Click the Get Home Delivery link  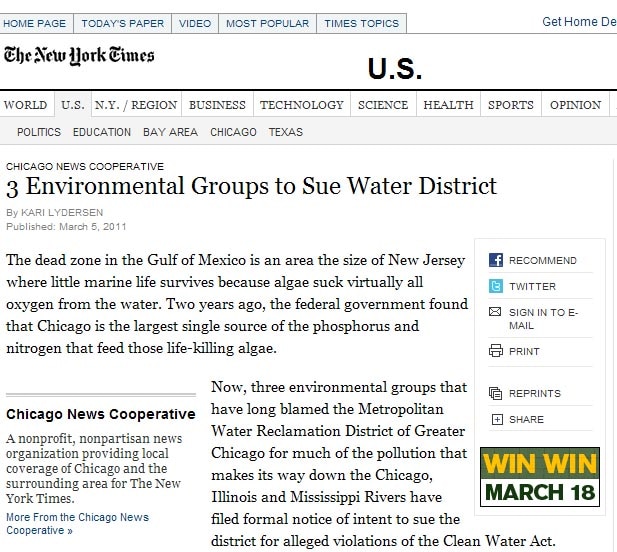click(579, 22)
